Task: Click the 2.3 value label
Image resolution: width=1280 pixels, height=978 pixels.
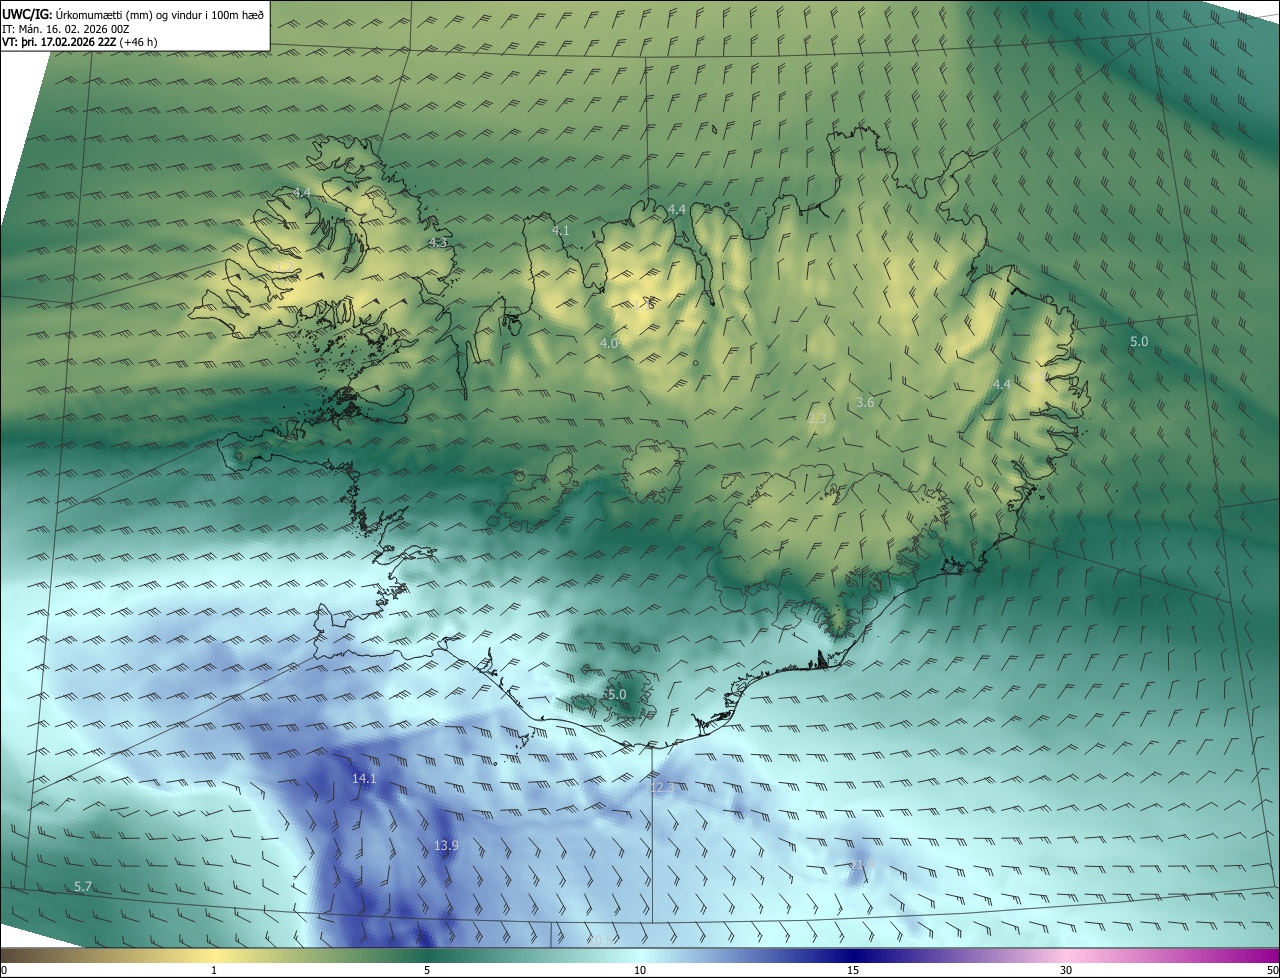Action: 817,418
